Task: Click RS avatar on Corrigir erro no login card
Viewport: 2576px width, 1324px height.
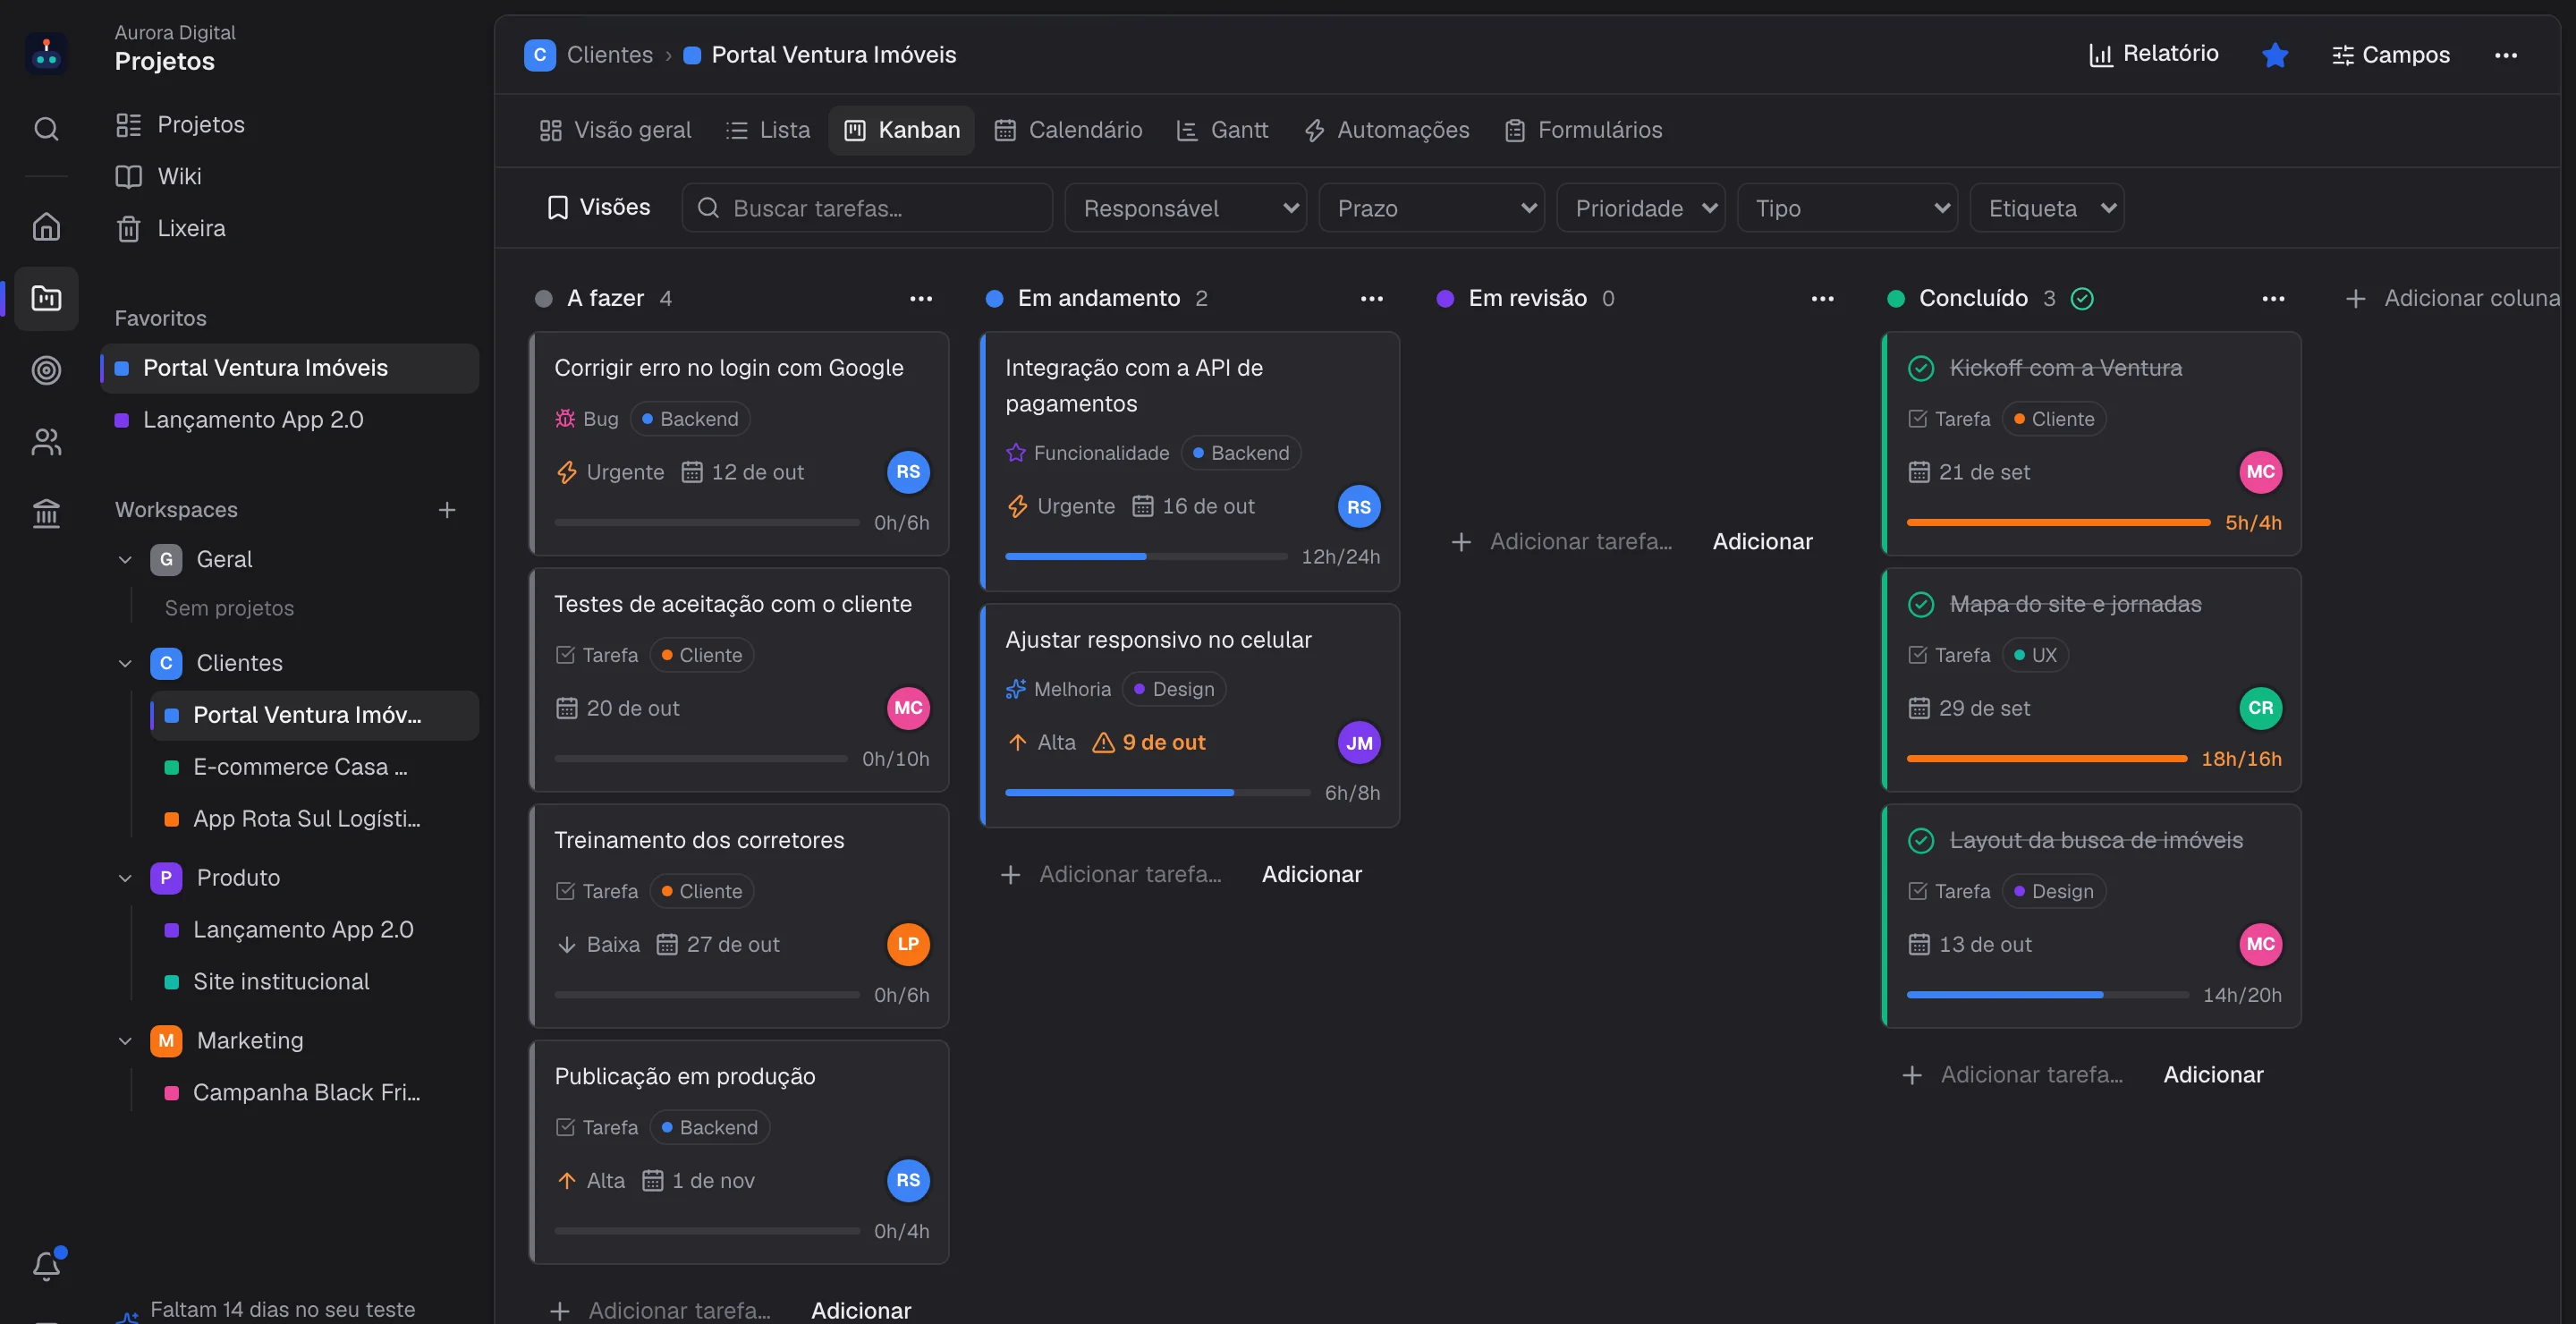Action: coord(908,472)
